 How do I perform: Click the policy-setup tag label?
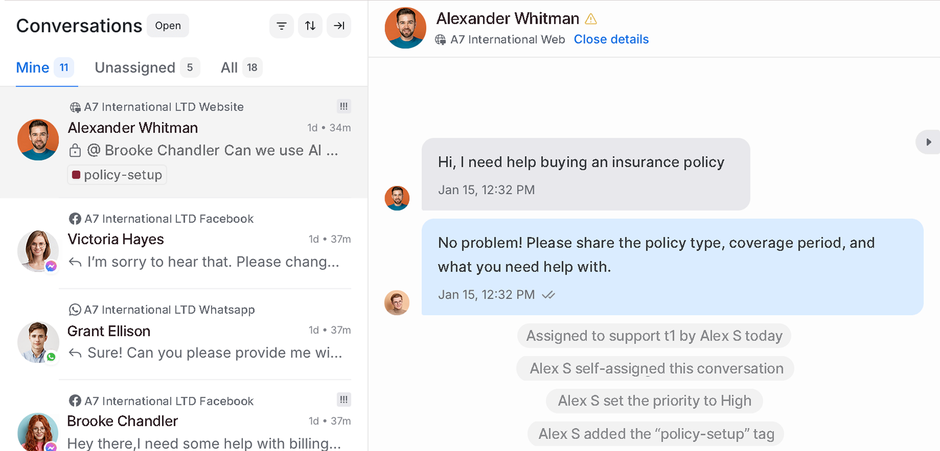click(122, 175)
